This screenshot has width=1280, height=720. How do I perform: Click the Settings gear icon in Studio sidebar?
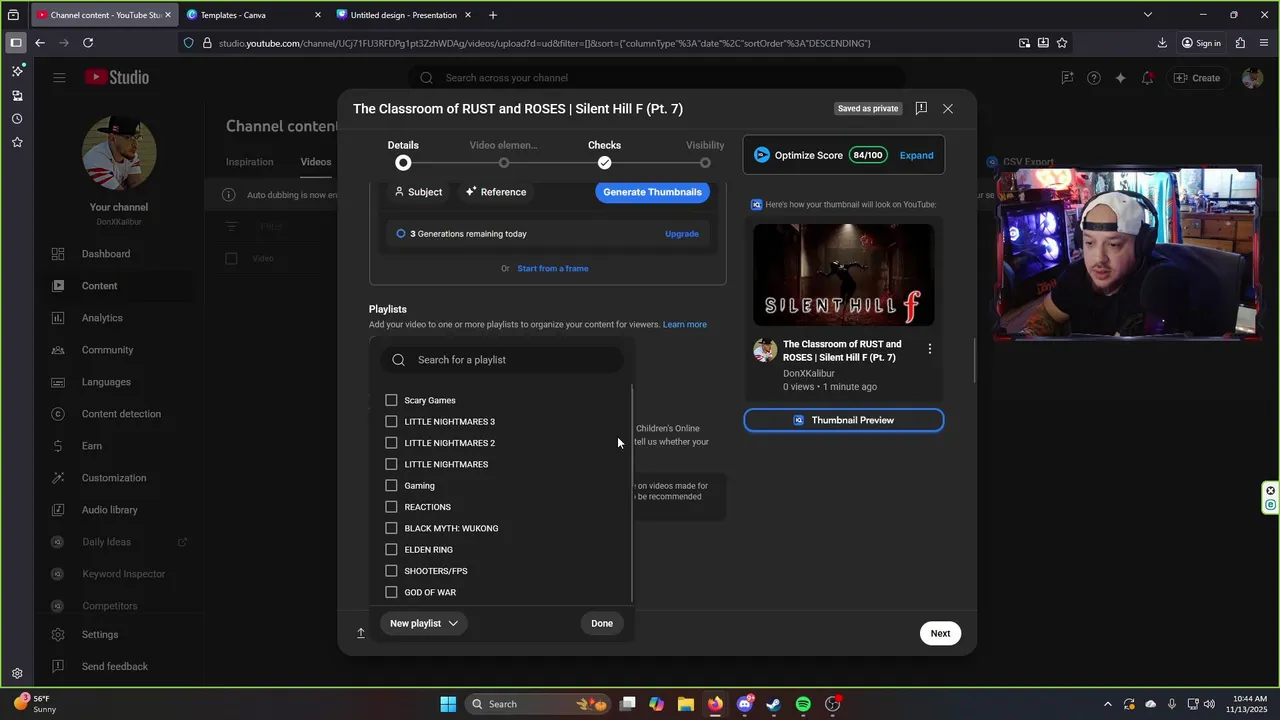(58, 634)
